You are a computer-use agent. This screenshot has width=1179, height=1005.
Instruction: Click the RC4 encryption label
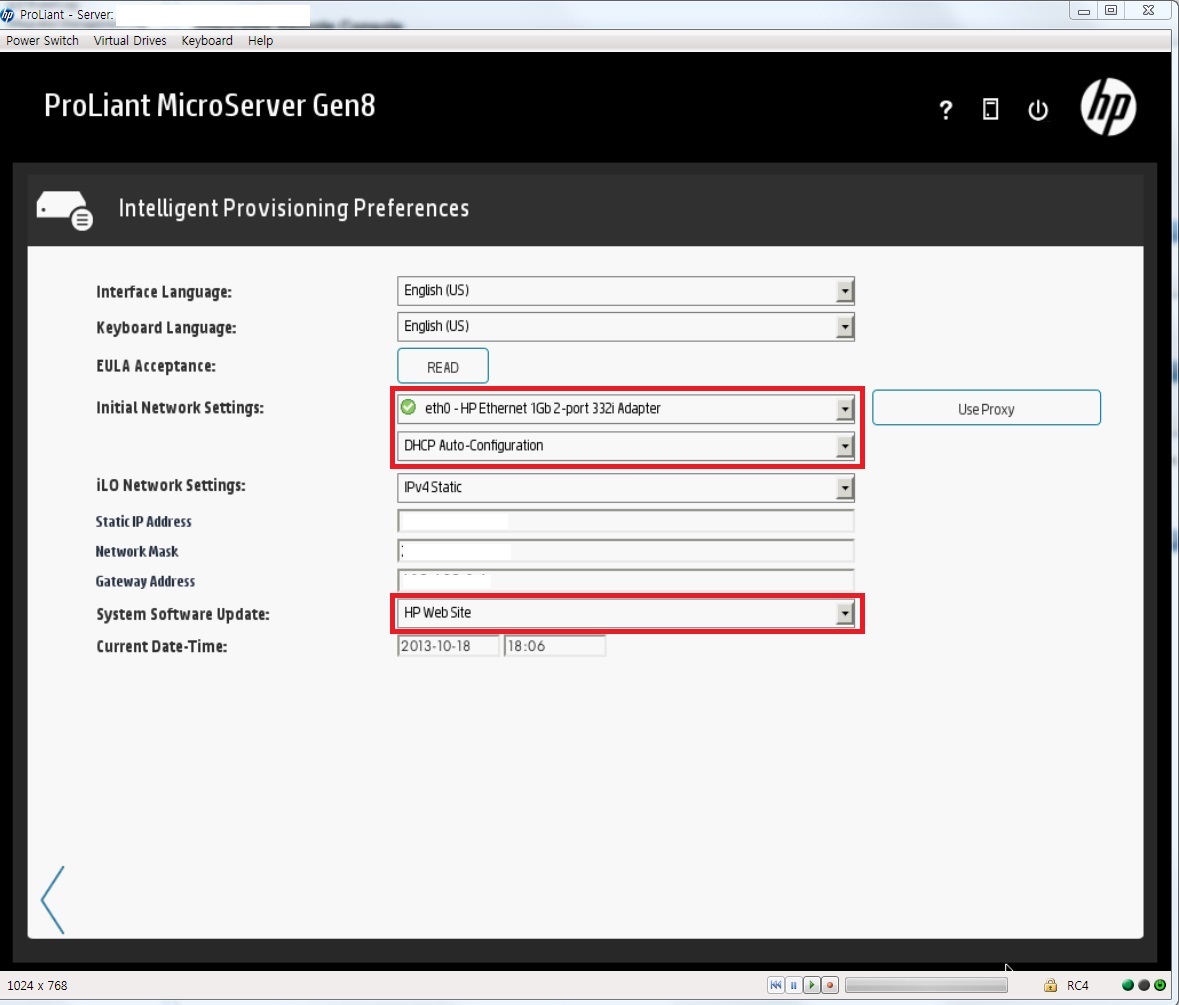1077,985
